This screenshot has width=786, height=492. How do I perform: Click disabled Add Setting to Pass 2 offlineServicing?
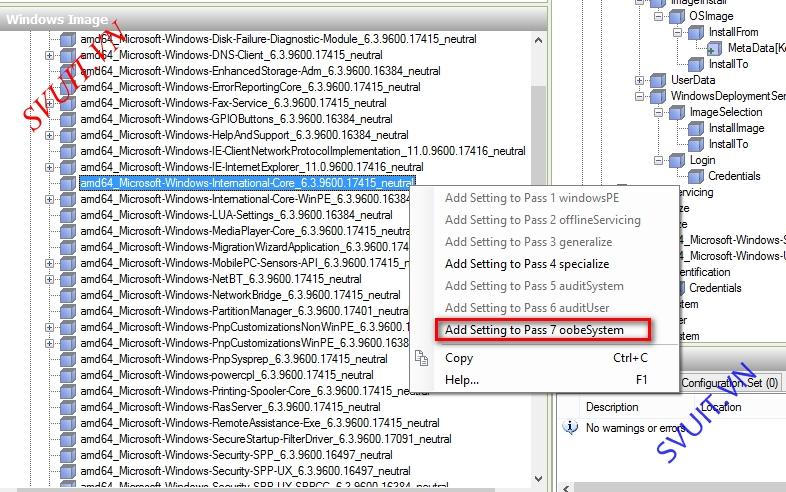[543, 220]
